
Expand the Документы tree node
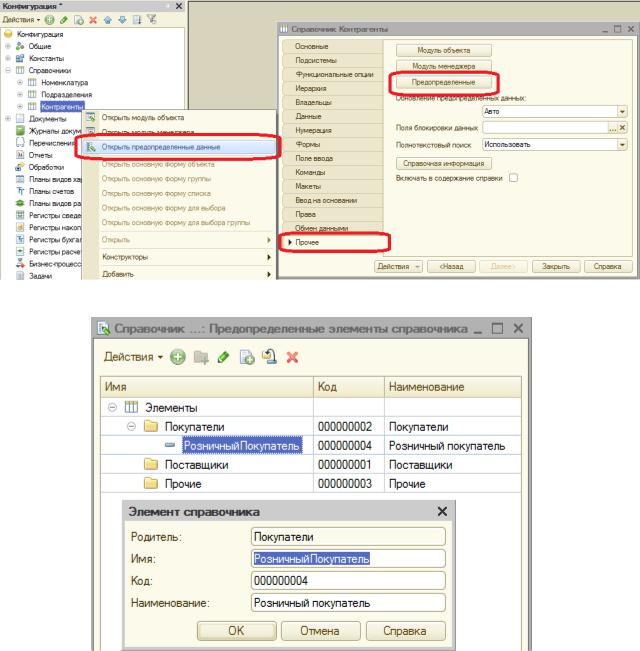coord(8,119)
